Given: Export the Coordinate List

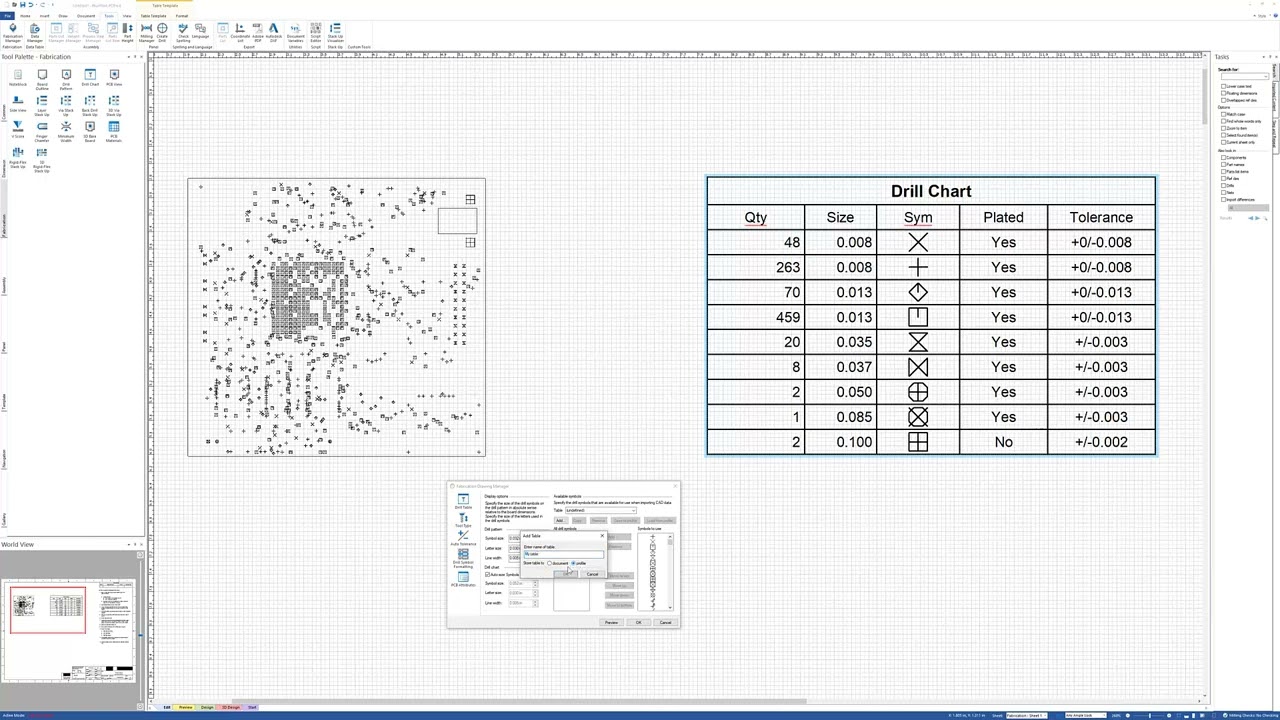Looking at the screenshot, I should tap(240, 34).
